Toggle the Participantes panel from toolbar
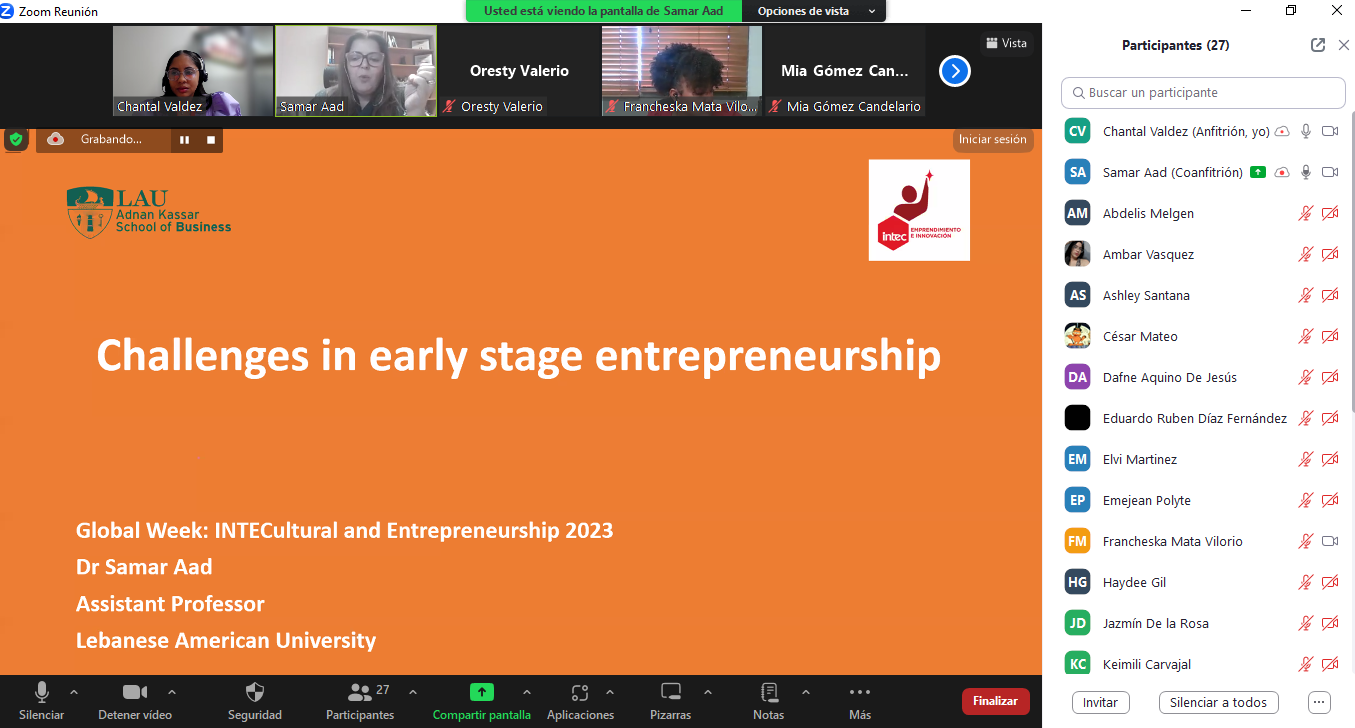1355x728 pixels. pos(360,692)
